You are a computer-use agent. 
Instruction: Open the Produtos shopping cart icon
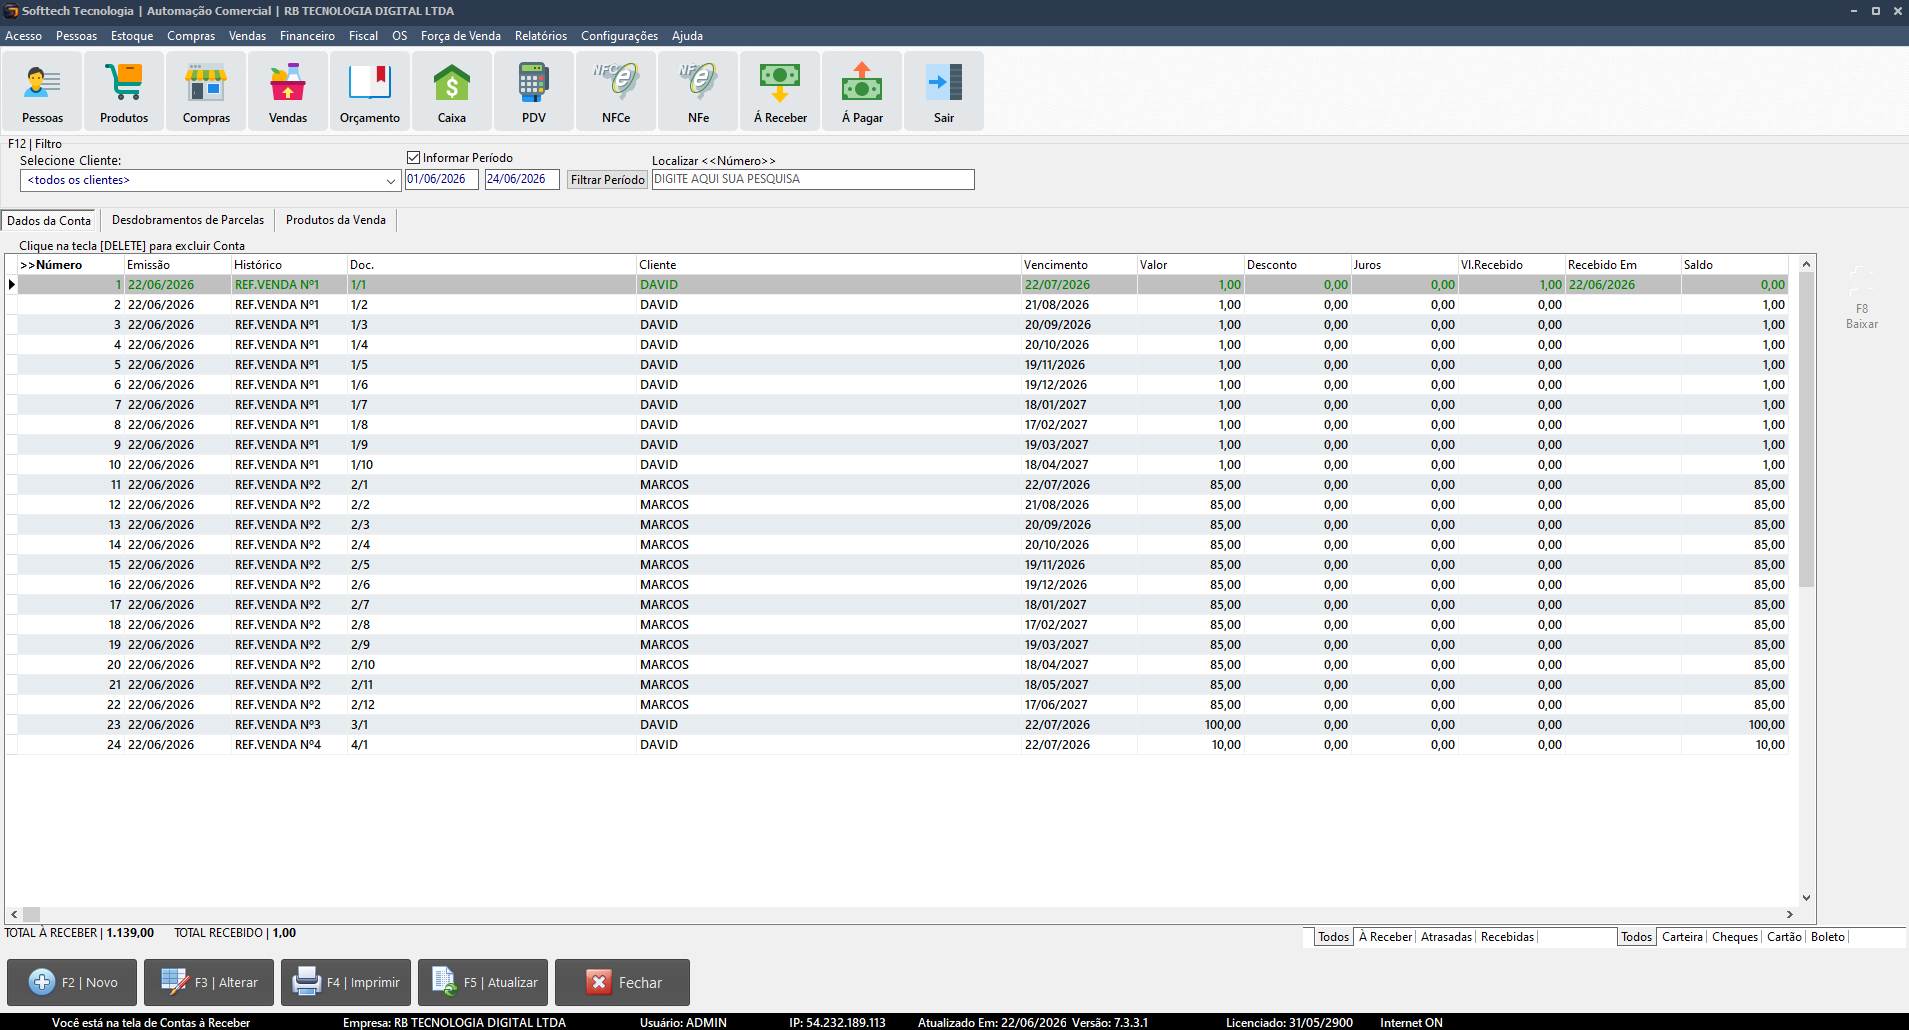pyautogui.click(x=124, y=91)
